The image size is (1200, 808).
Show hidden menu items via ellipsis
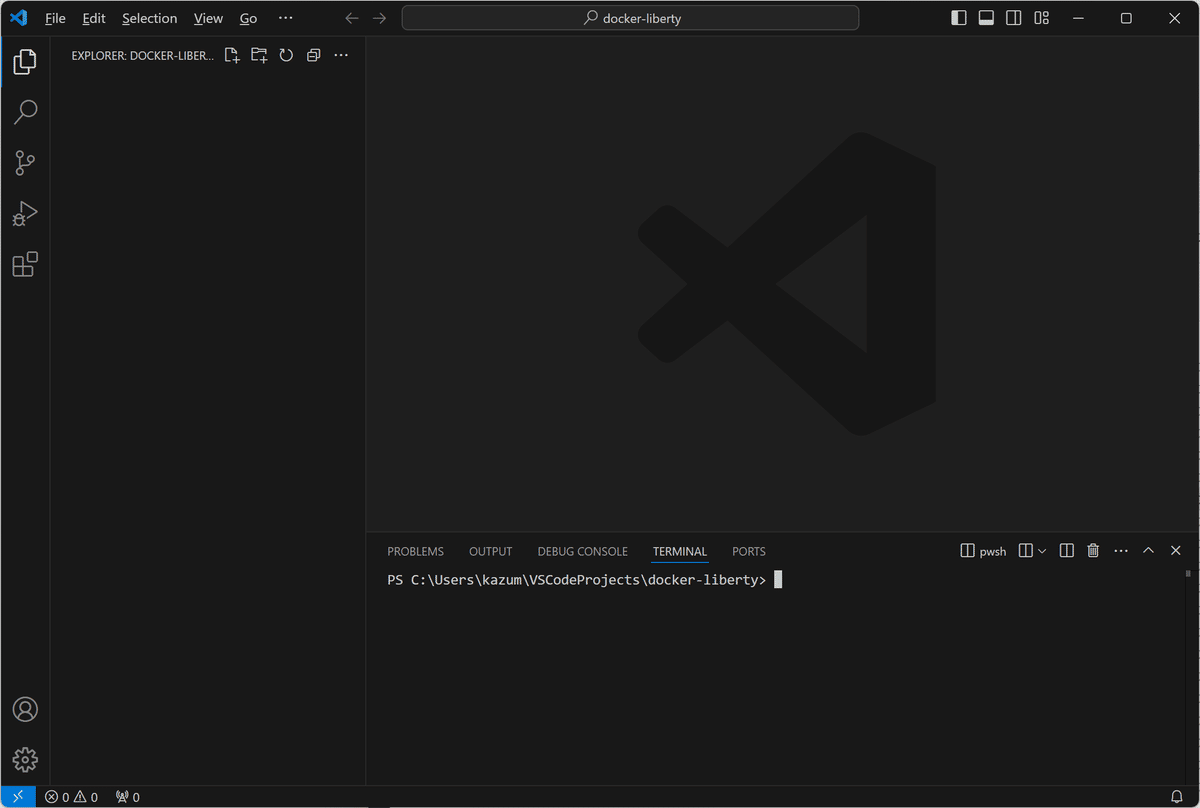[286, 18]
